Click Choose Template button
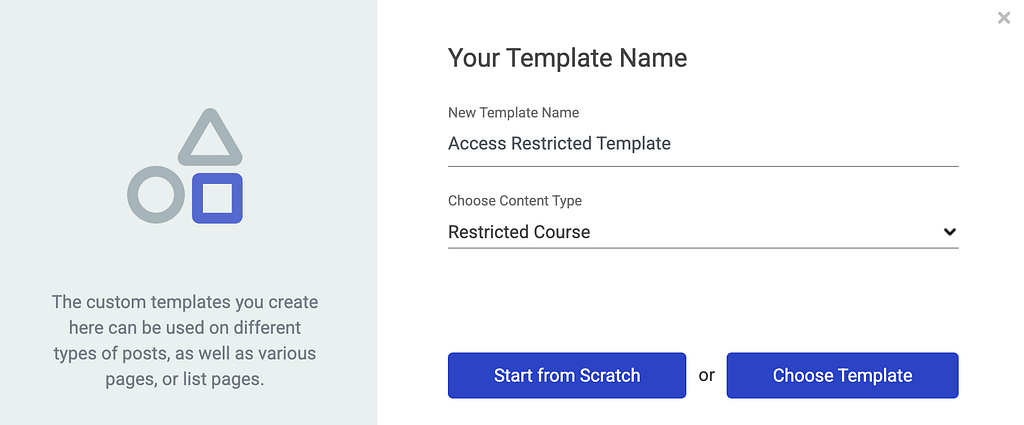Image resolution: width=1024 pixels, height=425 pixels. tap(842, 375)
